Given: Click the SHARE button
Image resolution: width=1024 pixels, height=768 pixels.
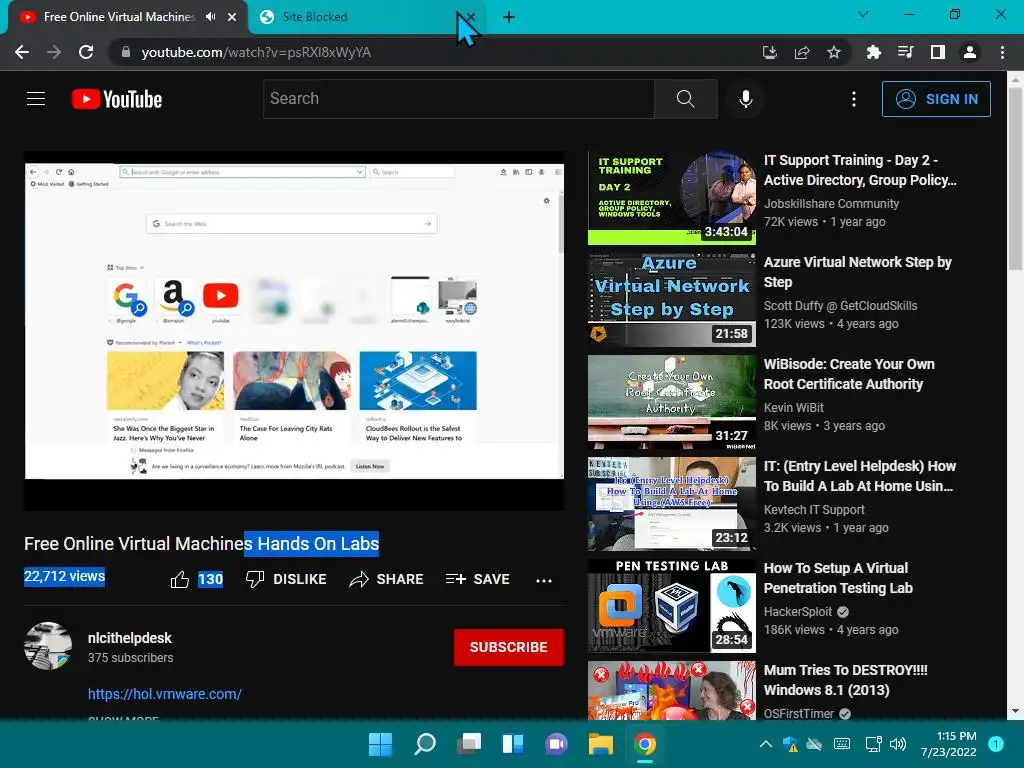Looking at the screenshot, I should 387,579.
